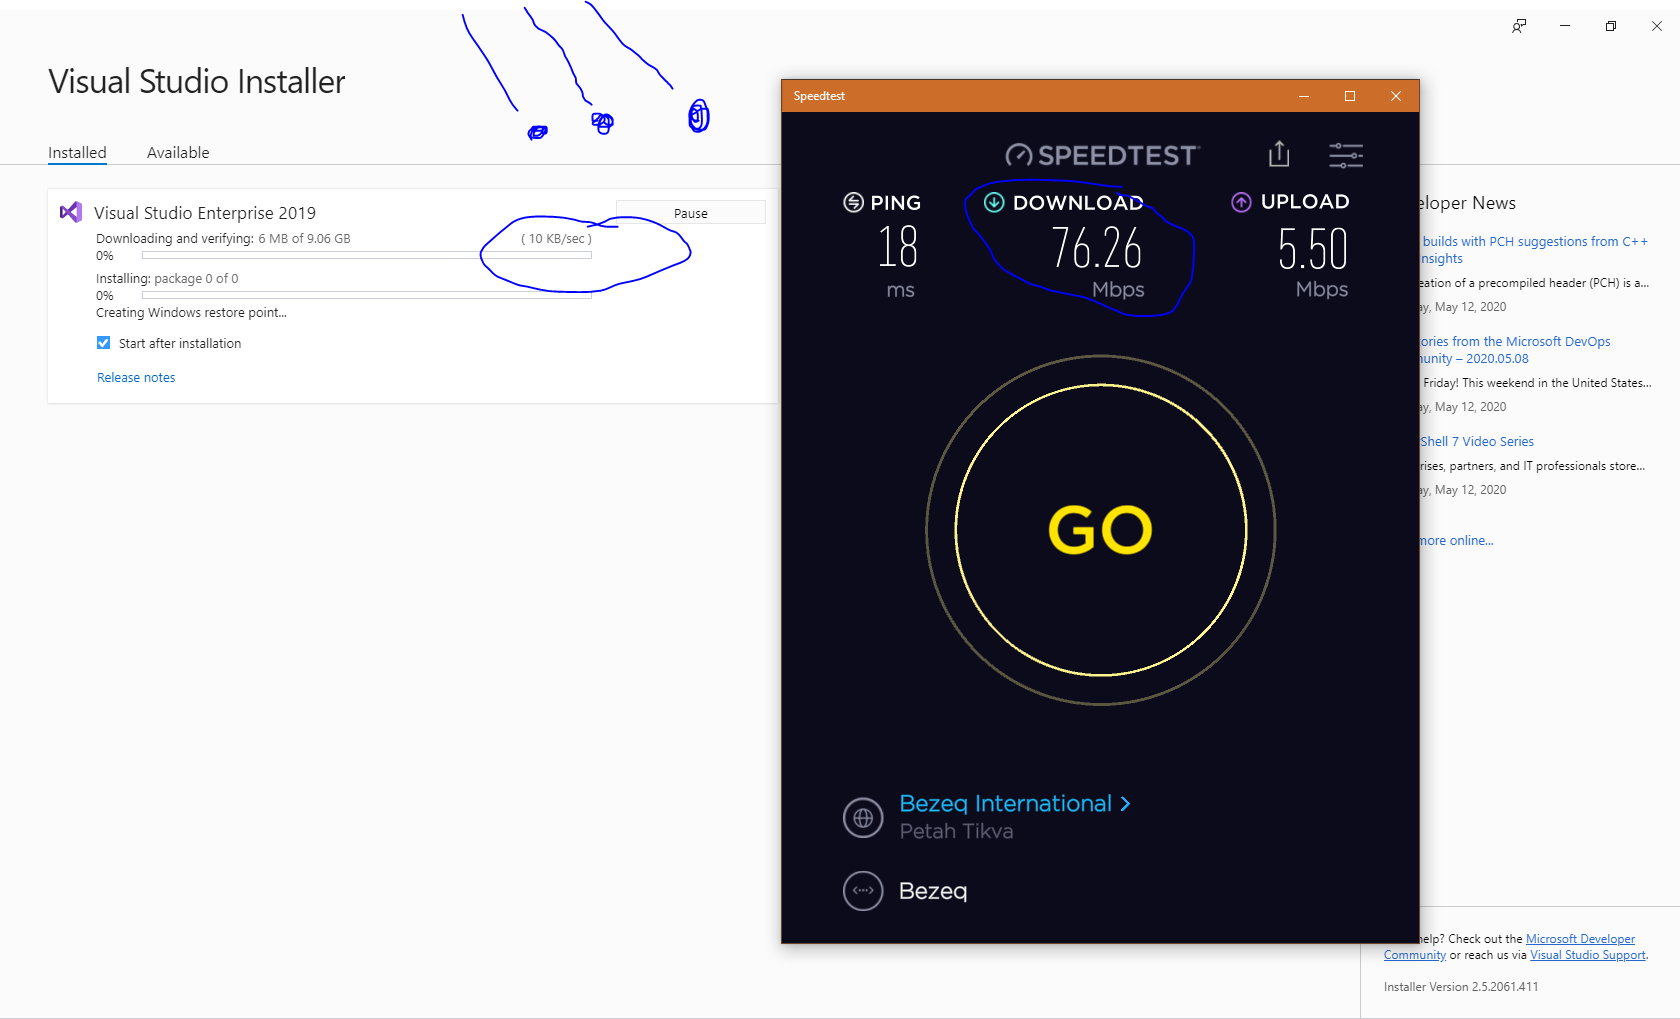Screen dimensions: 1680x1019
Task: Click the Speedtest gauge logo
Action: tap(1018, 155)
